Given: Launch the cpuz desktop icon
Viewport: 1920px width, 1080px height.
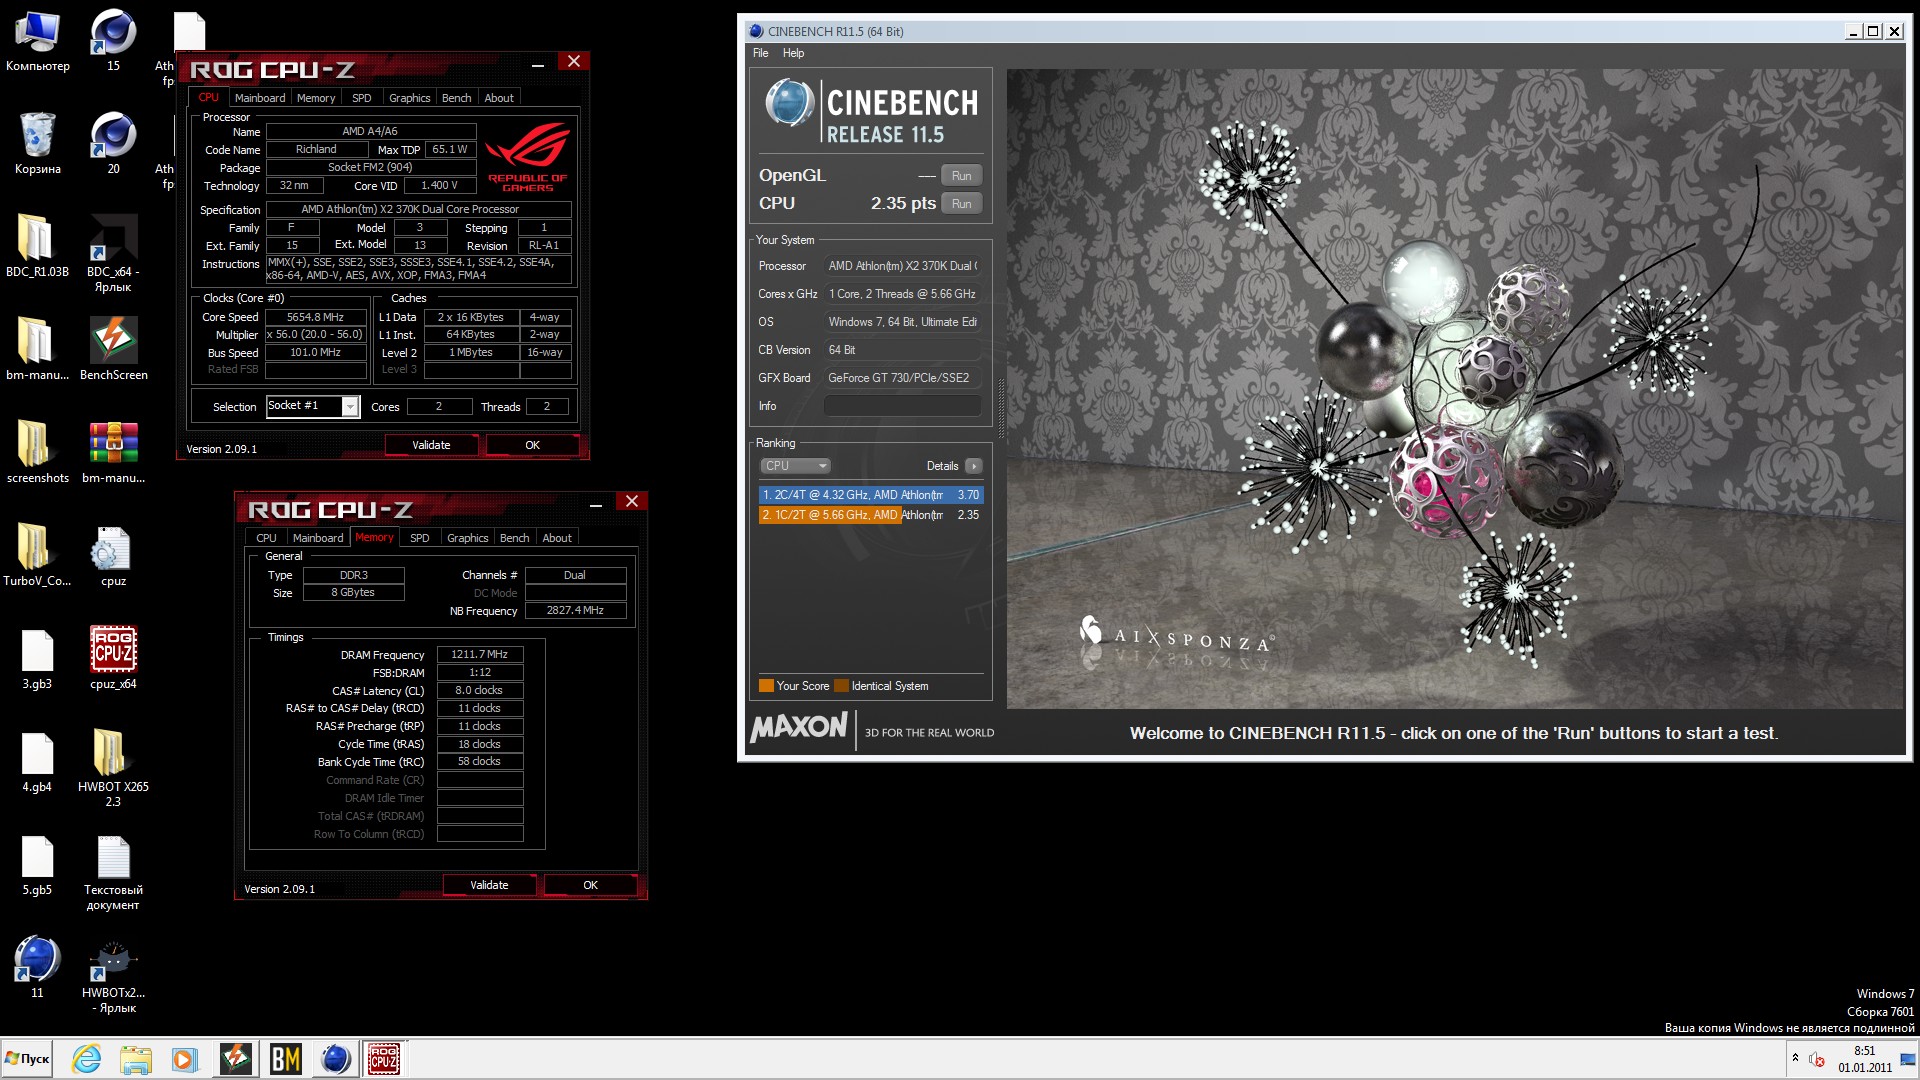Looking at the screenshot, I should coord(113,555).
